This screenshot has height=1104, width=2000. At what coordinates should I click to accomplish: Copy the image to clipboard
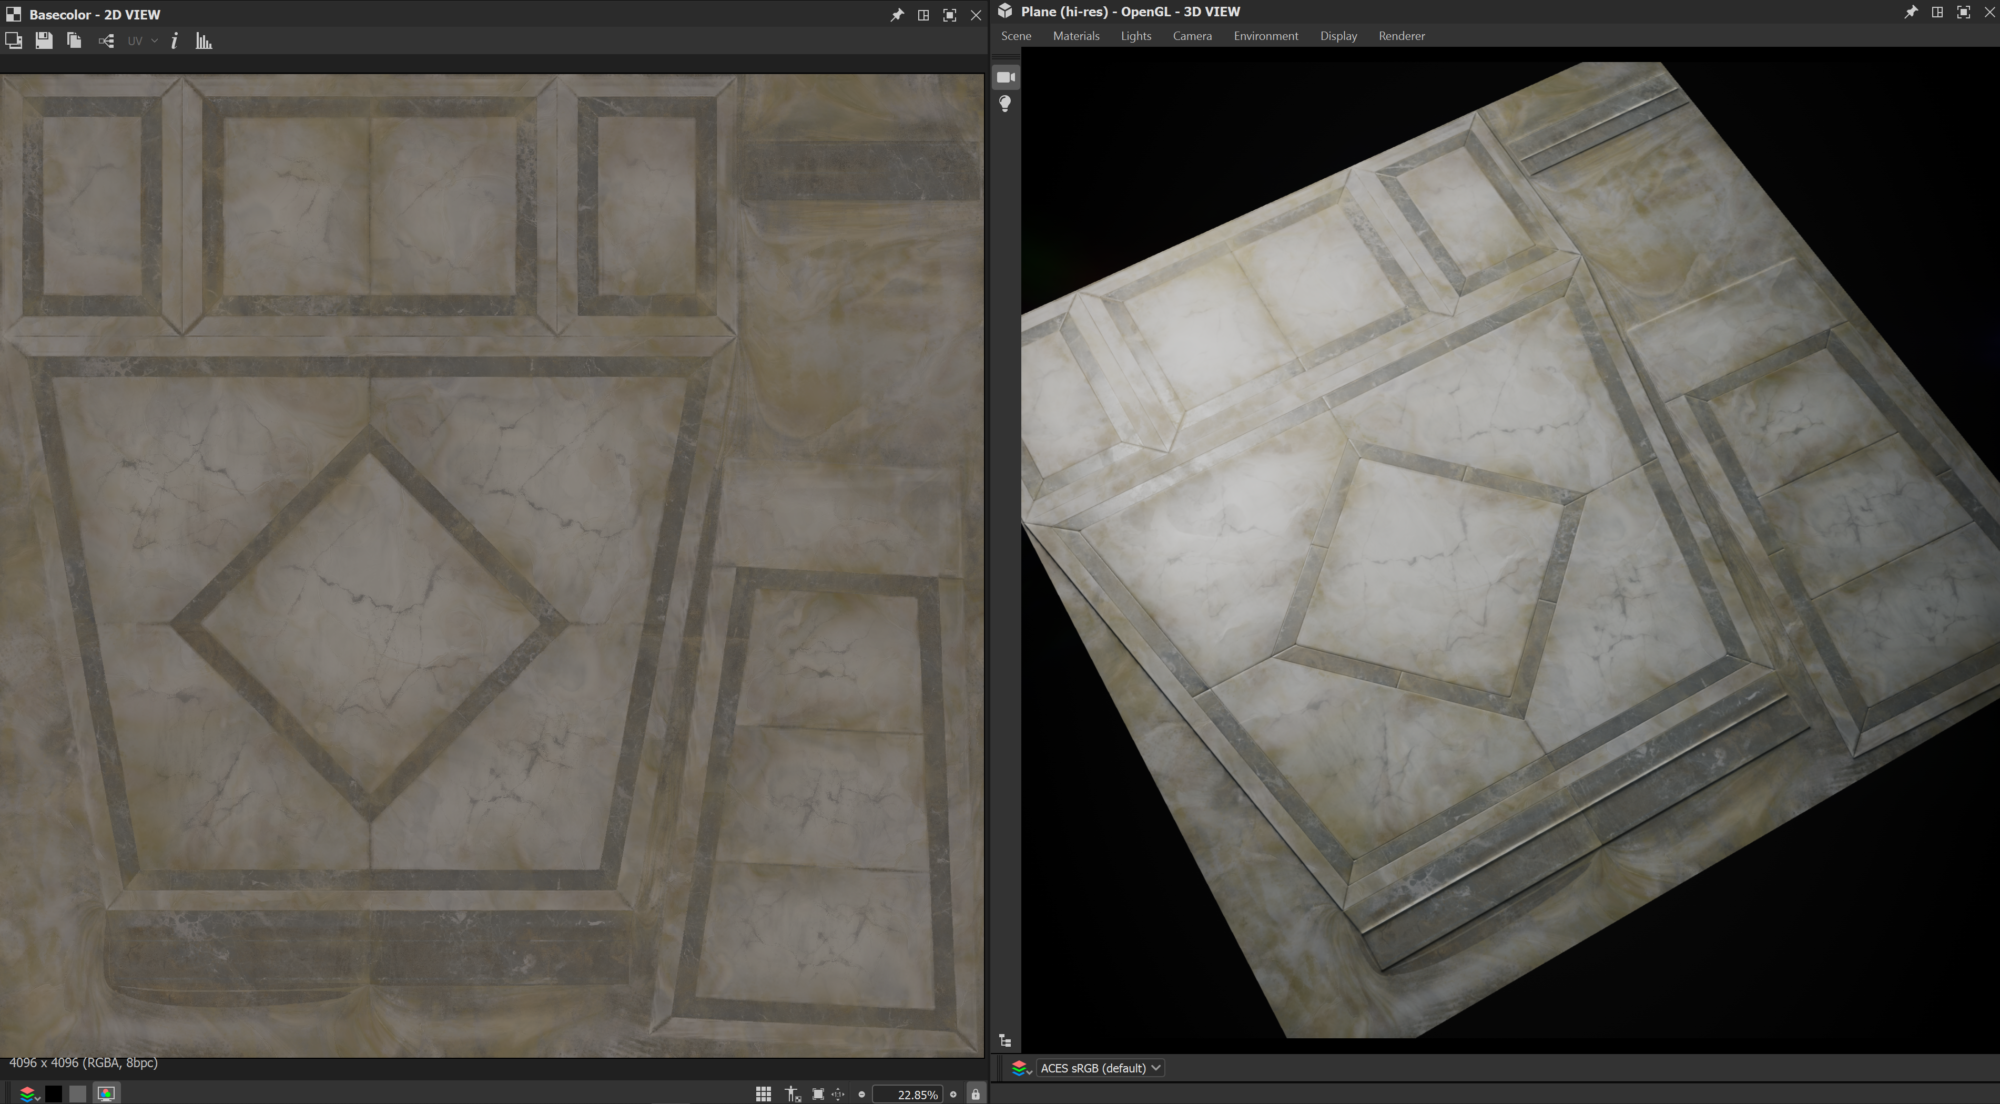74,41
